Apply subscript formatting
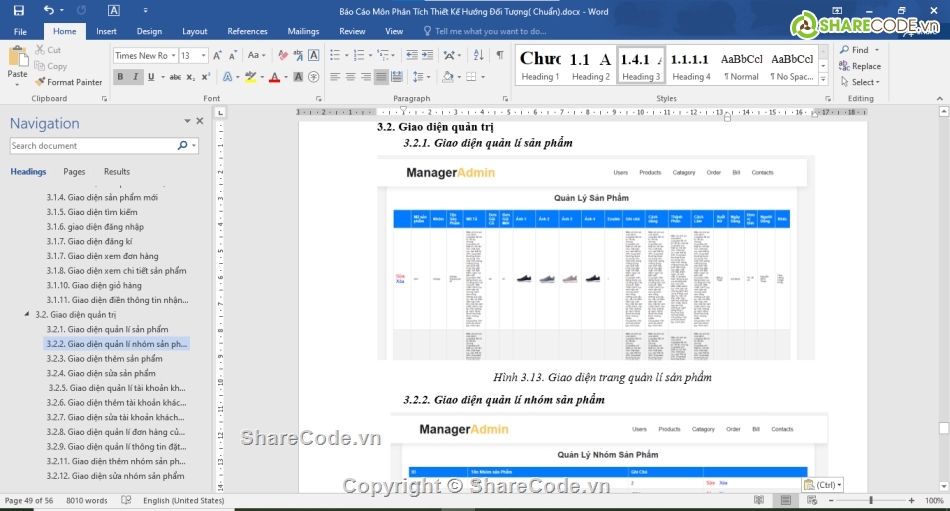 [x=190, y=77]
